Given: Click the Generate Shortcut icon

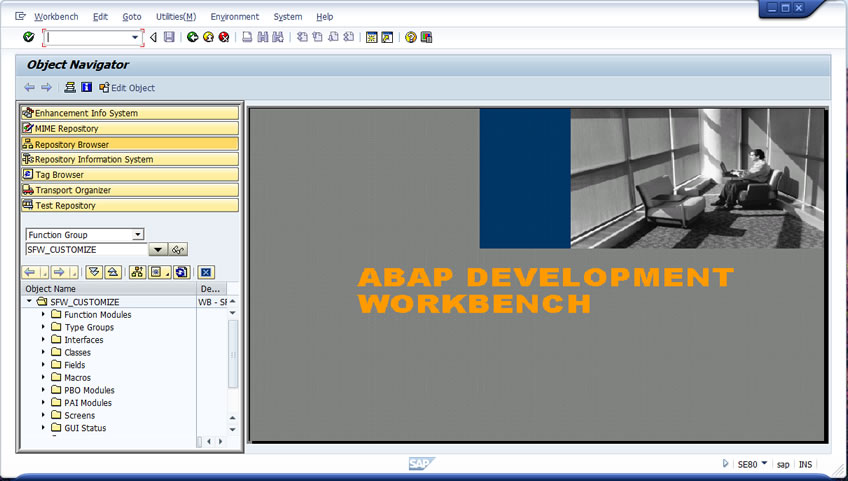Looking at the screenshot, I should pyautogui.click(x=387, y=37).
